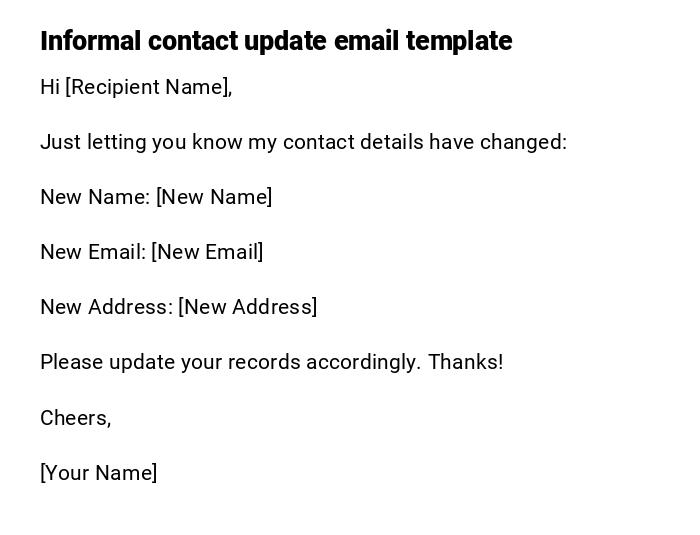Viewport: 700px width, 535px height.
Task: Click the '[Recipient Name]' placeholder in the greeting
Action: pos(148,87)
